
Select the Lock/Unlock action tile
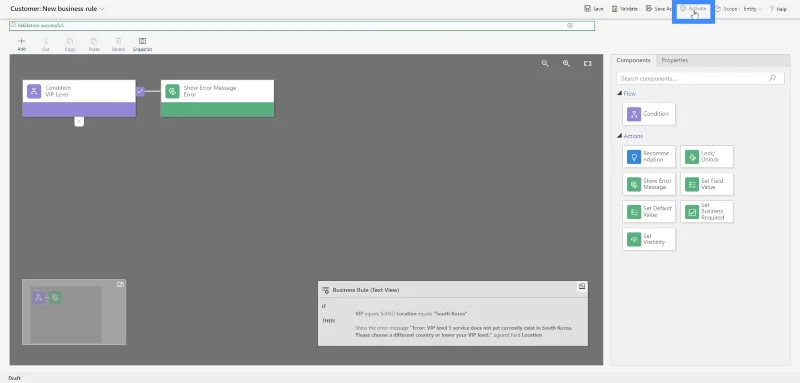point(707,157)
